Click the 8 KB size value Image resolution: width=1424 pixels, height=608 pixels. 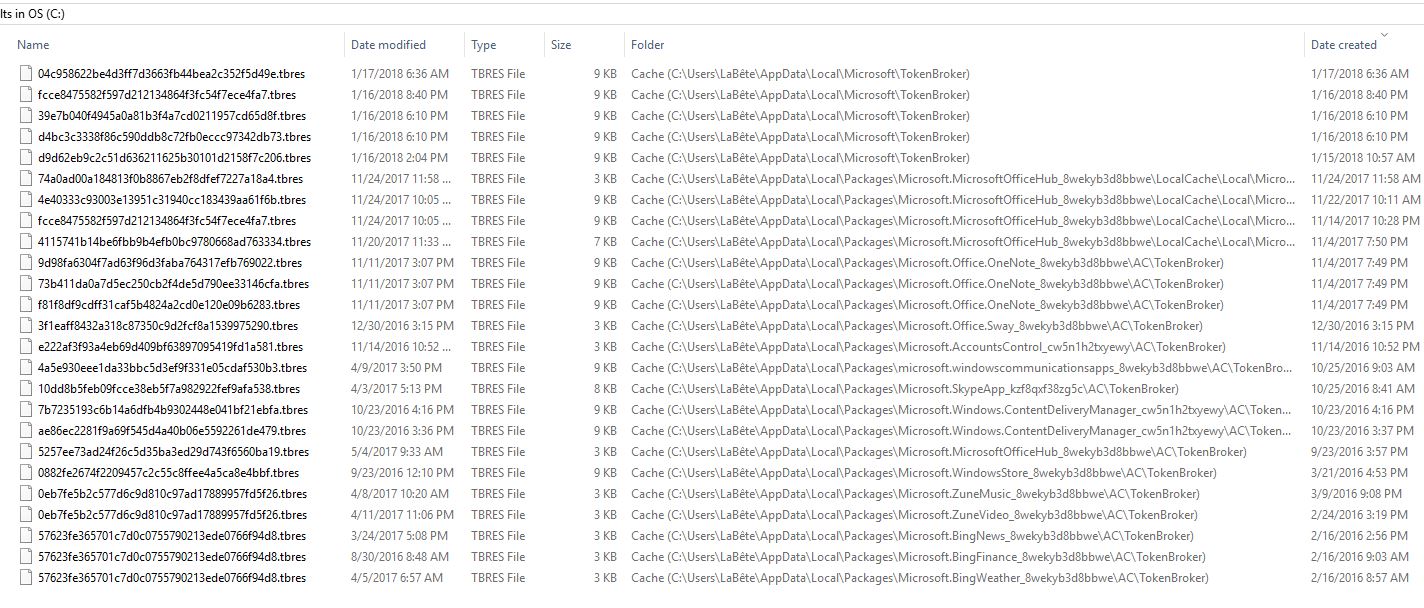(x=605, y=389)
